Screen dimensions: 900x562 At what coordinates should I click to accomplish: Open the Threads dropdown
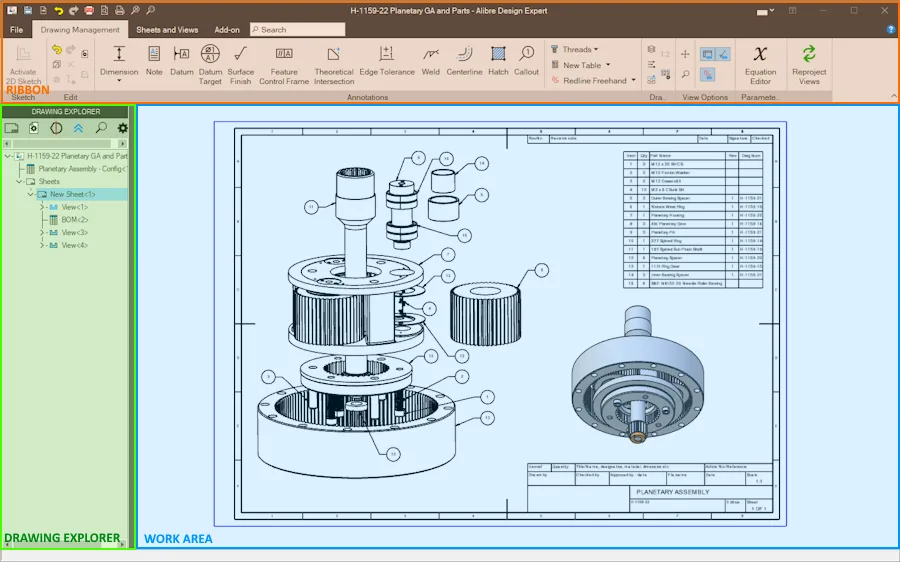575,49
